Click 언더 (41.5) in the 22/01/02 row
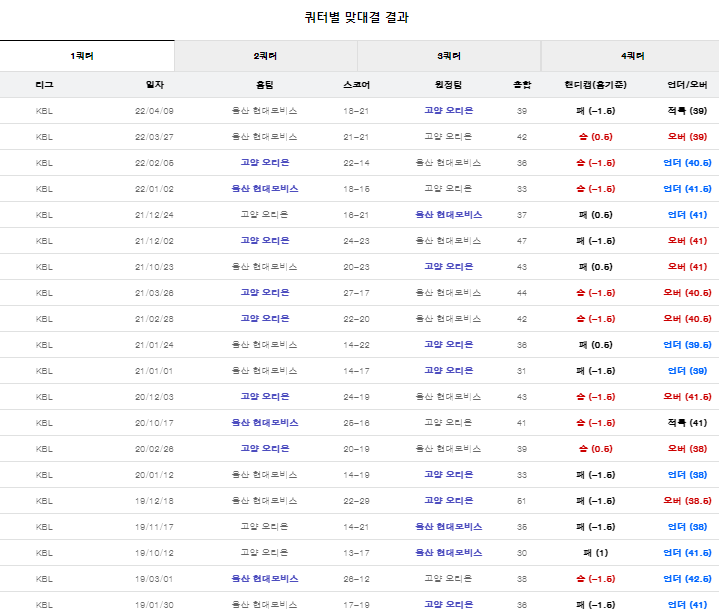 [x=687, y=189]
